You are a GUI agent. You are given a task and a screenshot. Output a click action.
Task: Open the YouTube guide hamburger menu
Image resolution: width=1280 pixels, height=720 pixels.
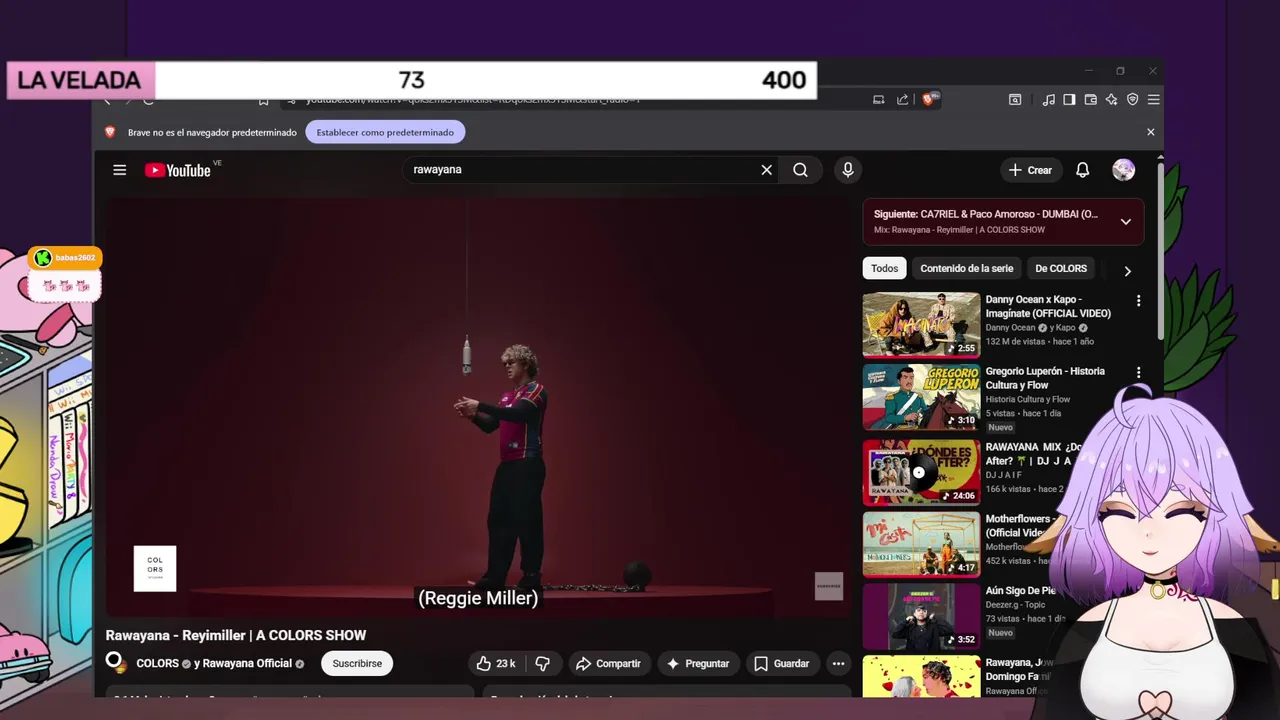[120, 170]
